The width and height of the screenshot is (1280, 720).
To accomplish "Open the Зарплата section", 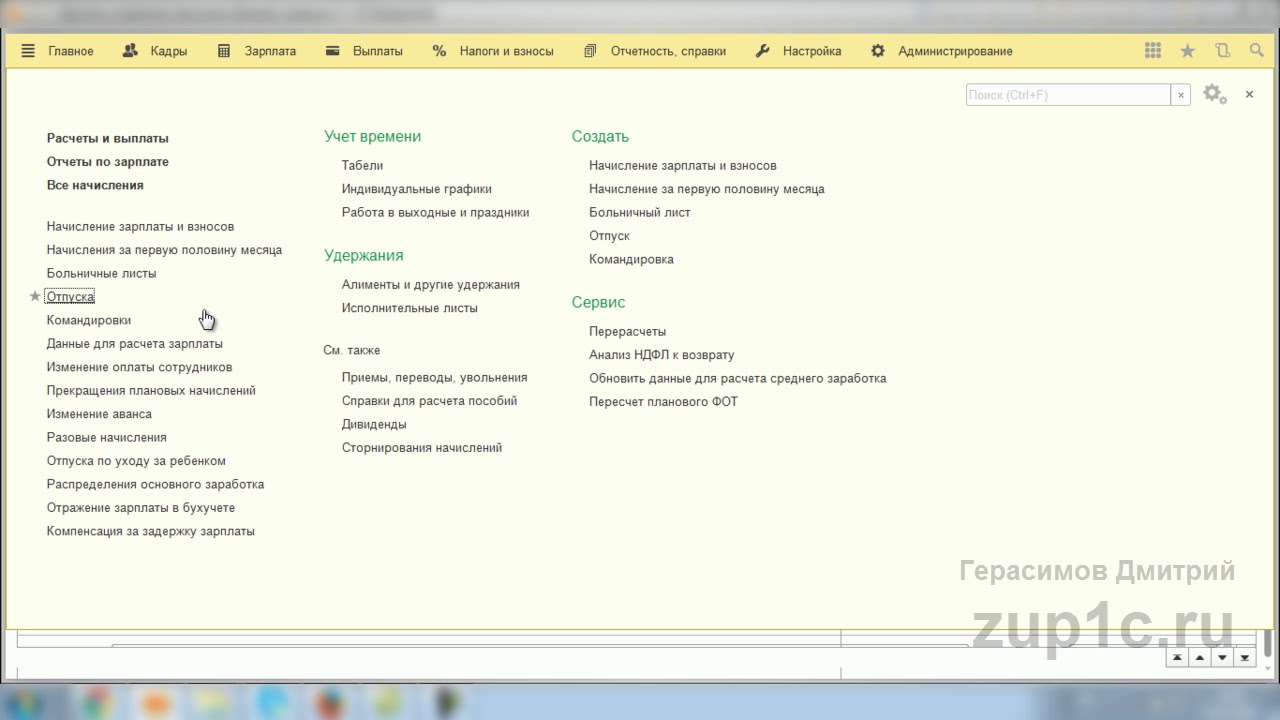I will [257, 51].
